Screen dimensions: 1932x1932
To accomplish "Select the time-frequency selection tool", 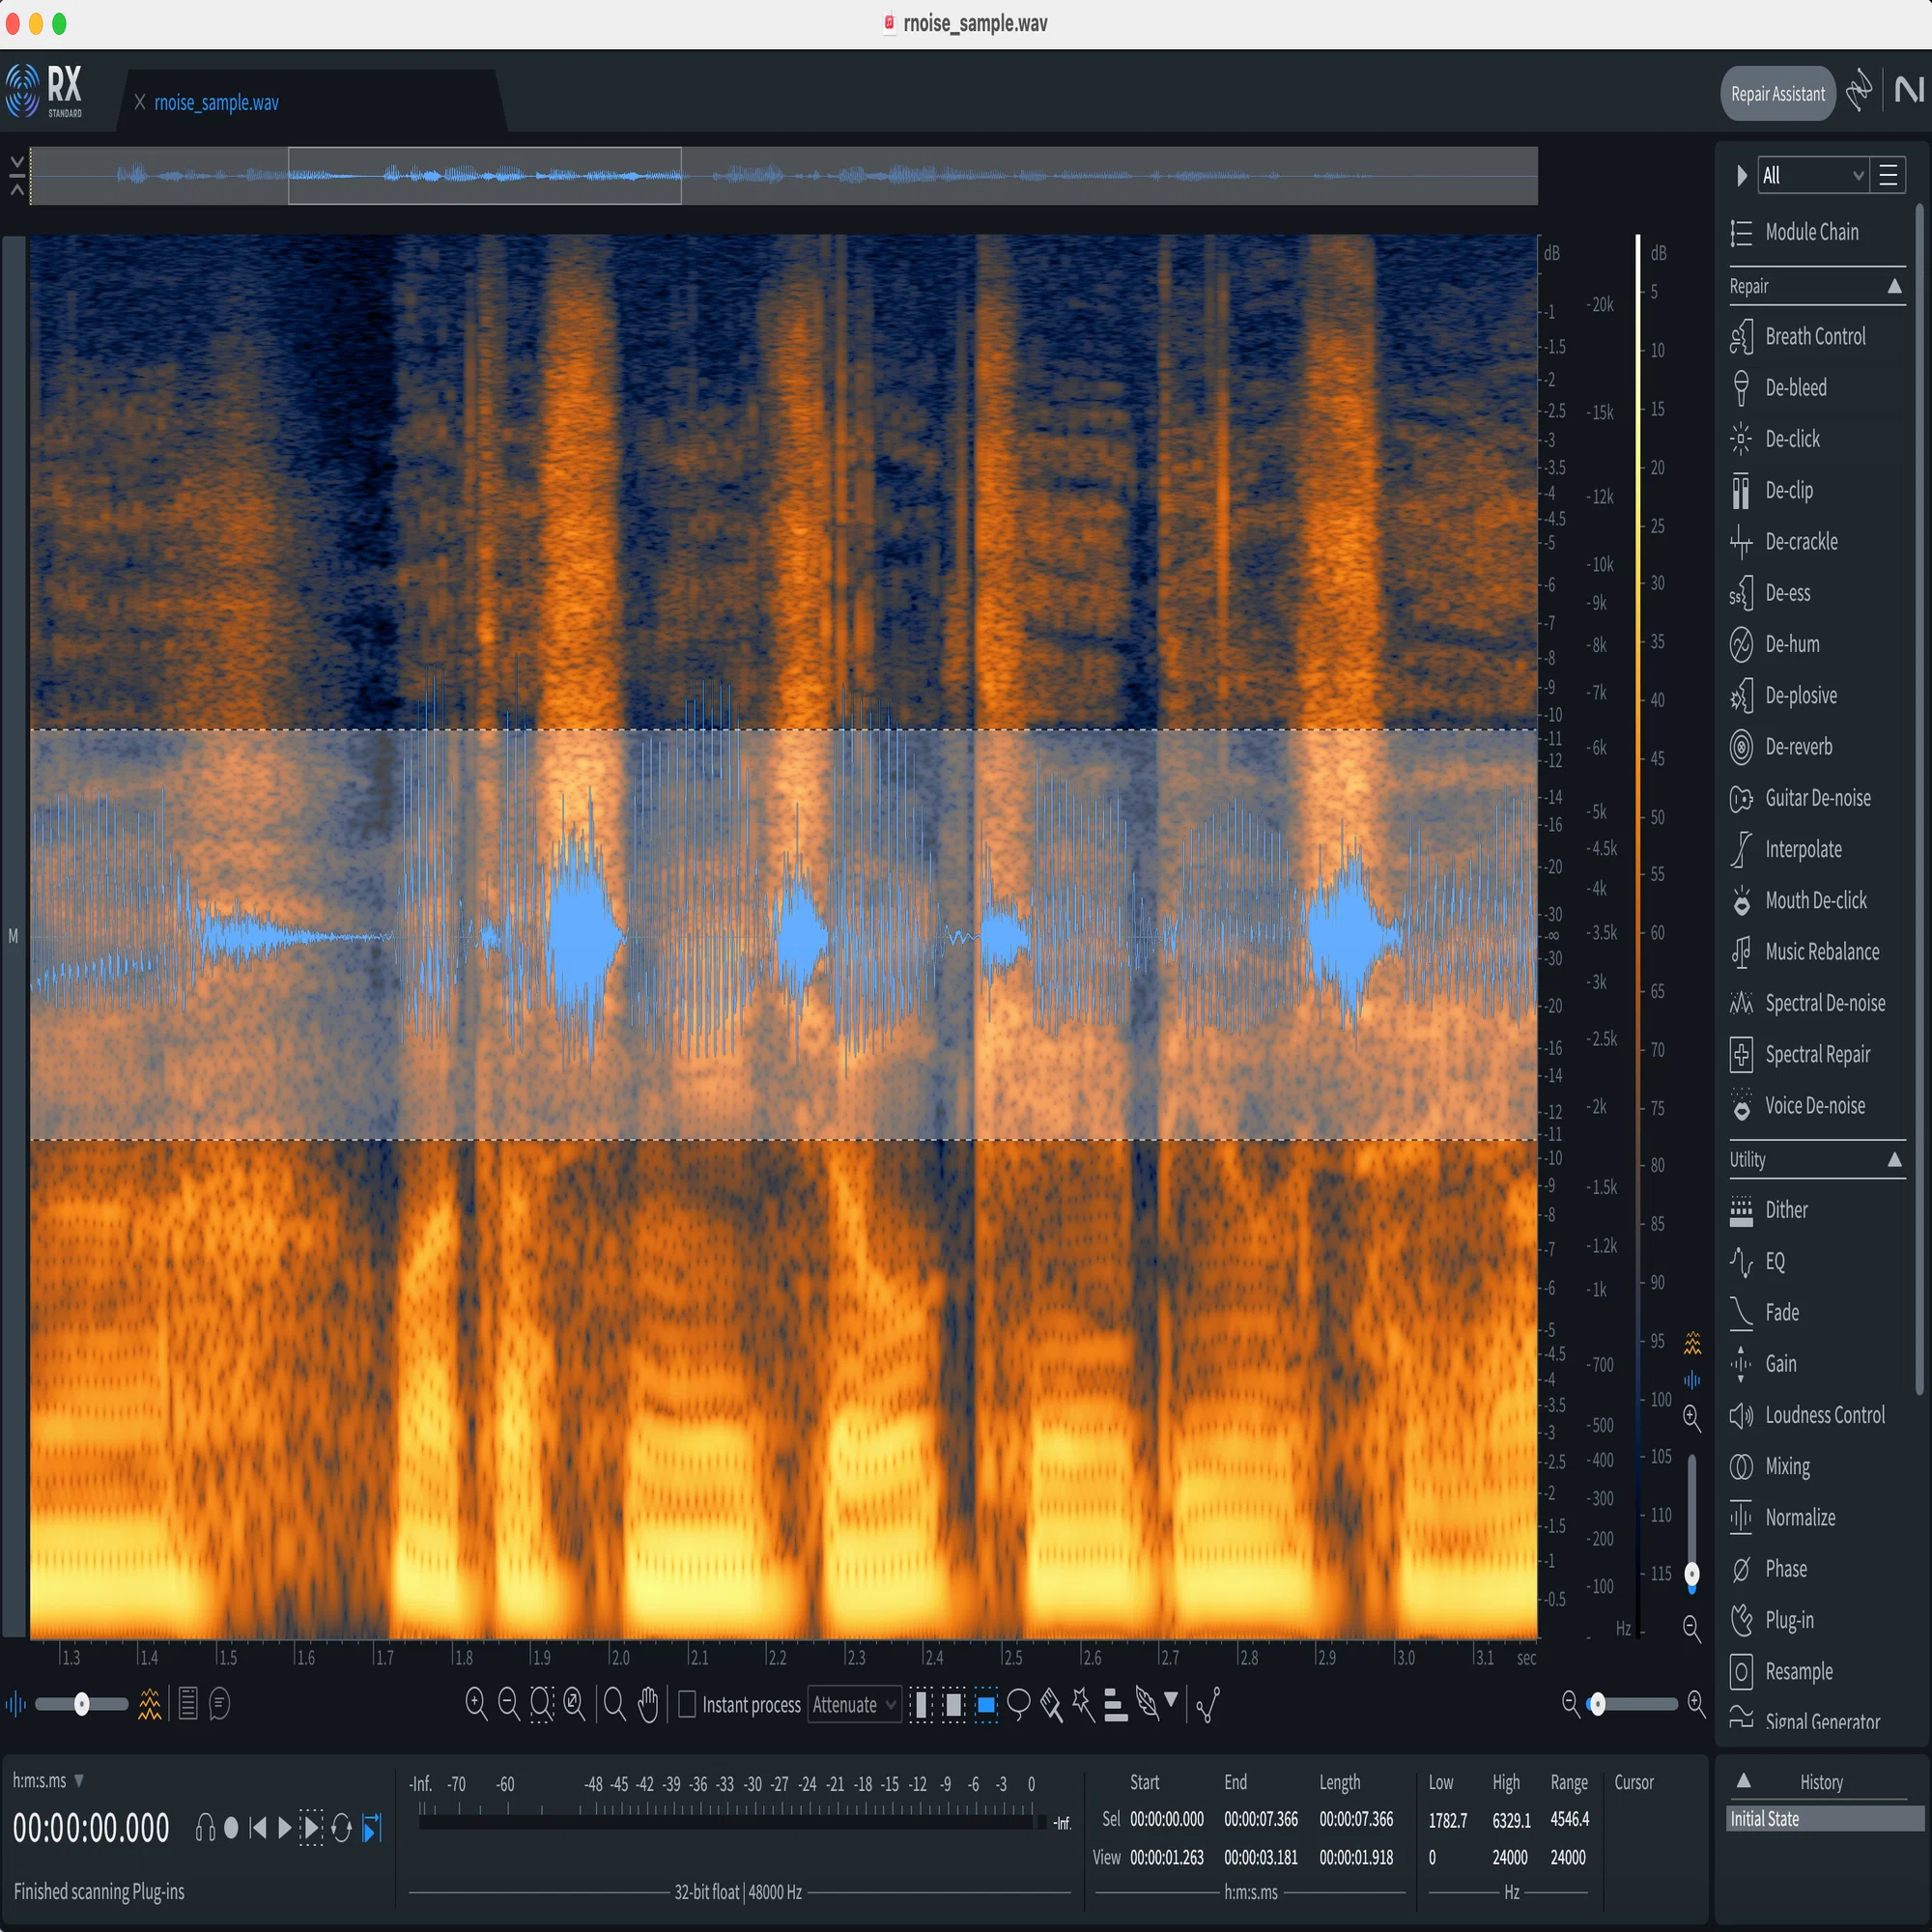I will point(986,1704).
